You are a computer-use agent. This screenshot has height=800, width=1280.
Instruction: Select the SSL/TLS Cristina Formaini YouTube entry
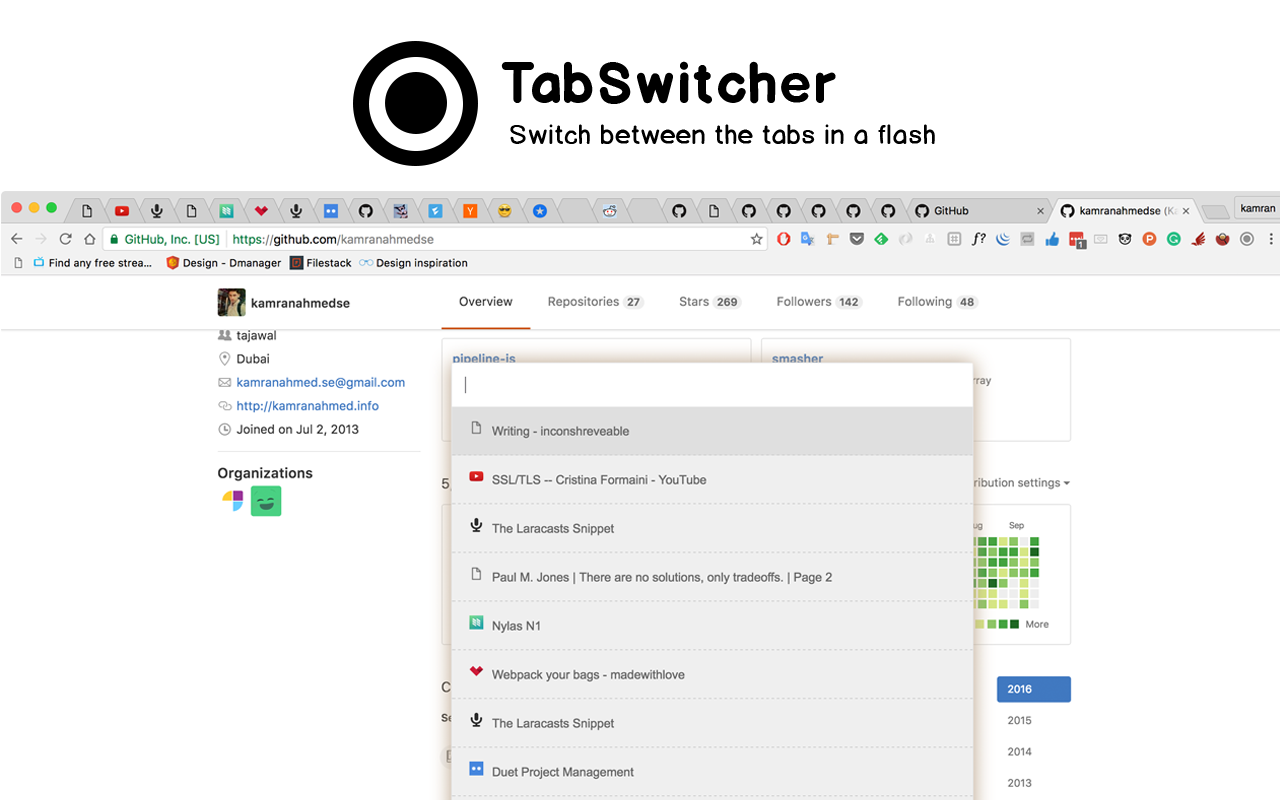pyautogui.click(x=712, y=480)
